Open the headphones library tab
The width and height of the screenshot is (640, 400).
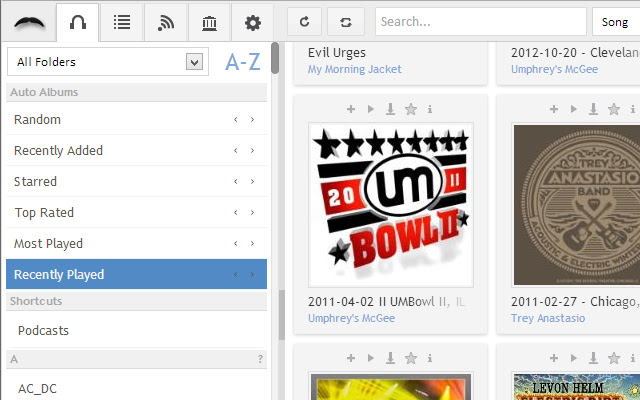click(78, 23)
